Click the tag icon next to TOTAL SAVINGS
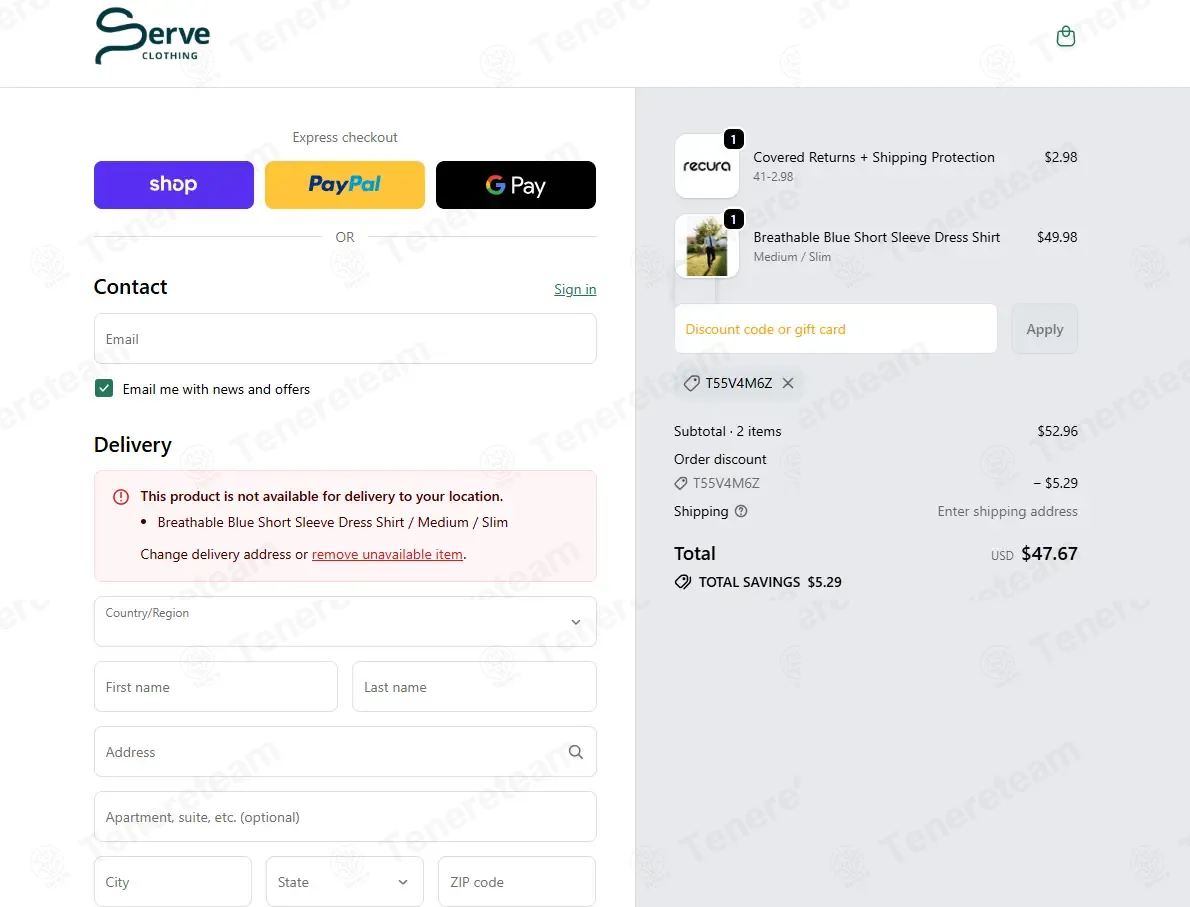The height and width of the screenshot is (907, 1190). coord(683,582)
